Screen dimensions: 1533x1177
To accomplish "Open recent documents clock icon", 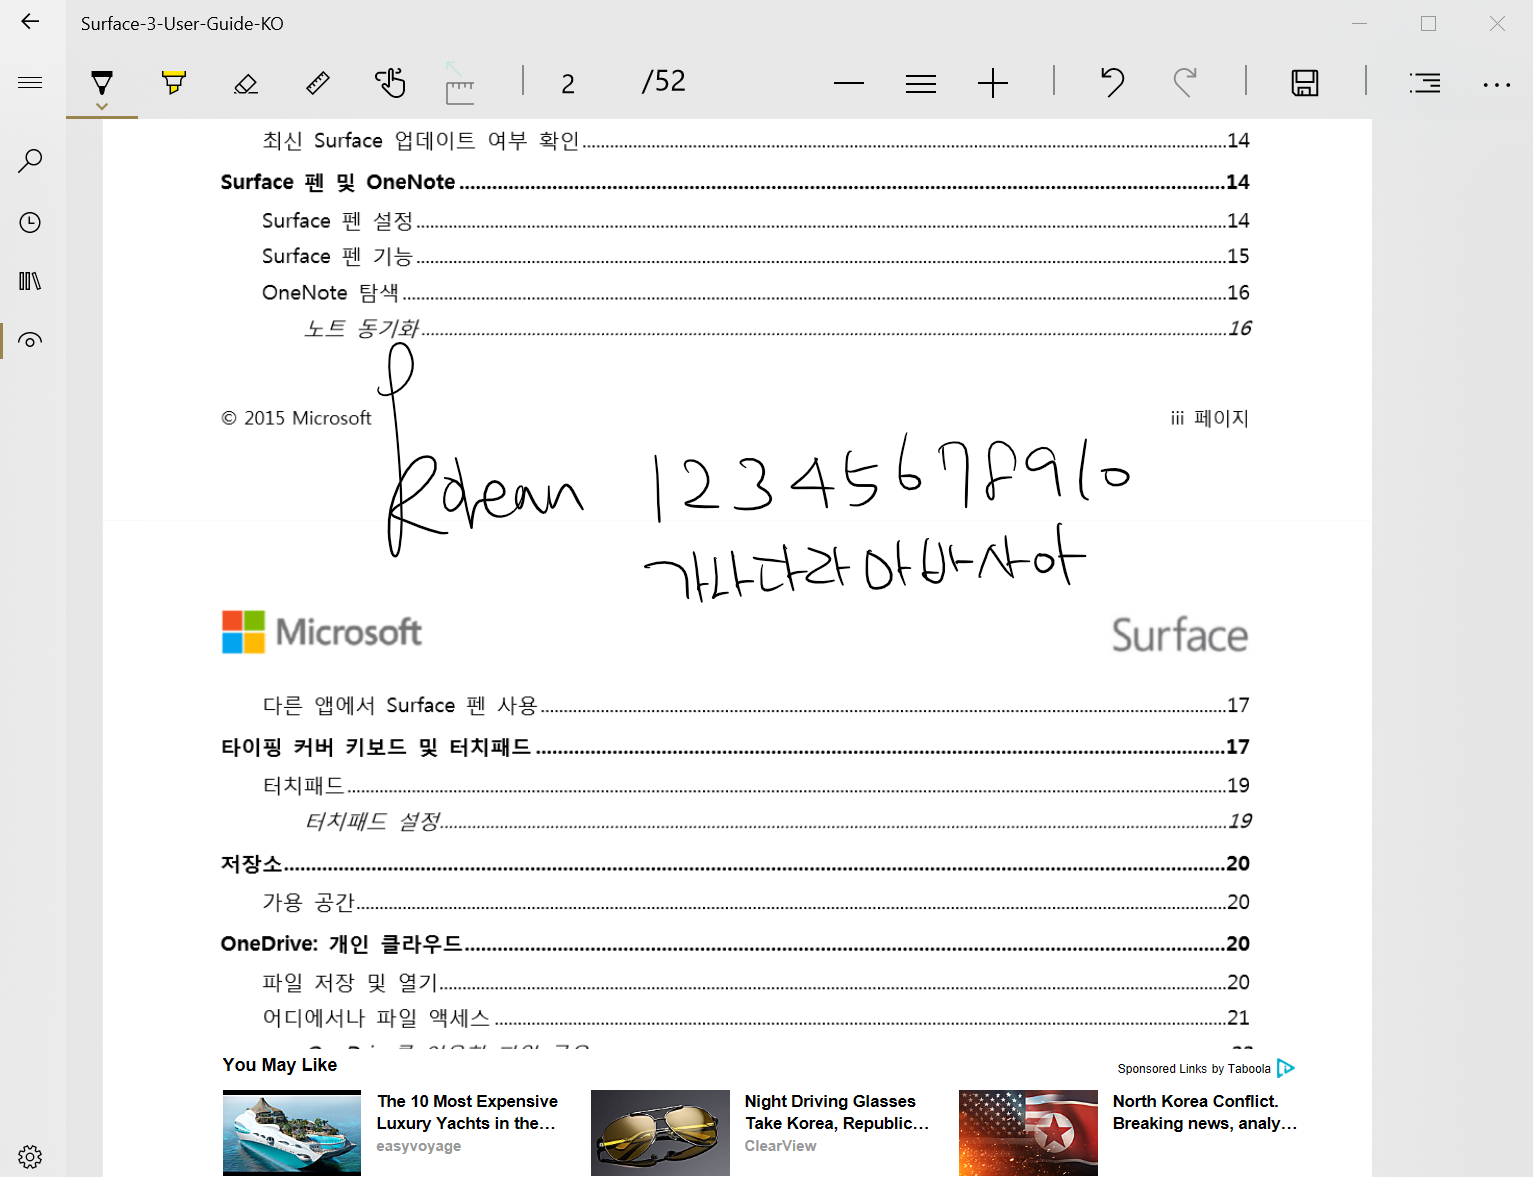I will [30, 222].
